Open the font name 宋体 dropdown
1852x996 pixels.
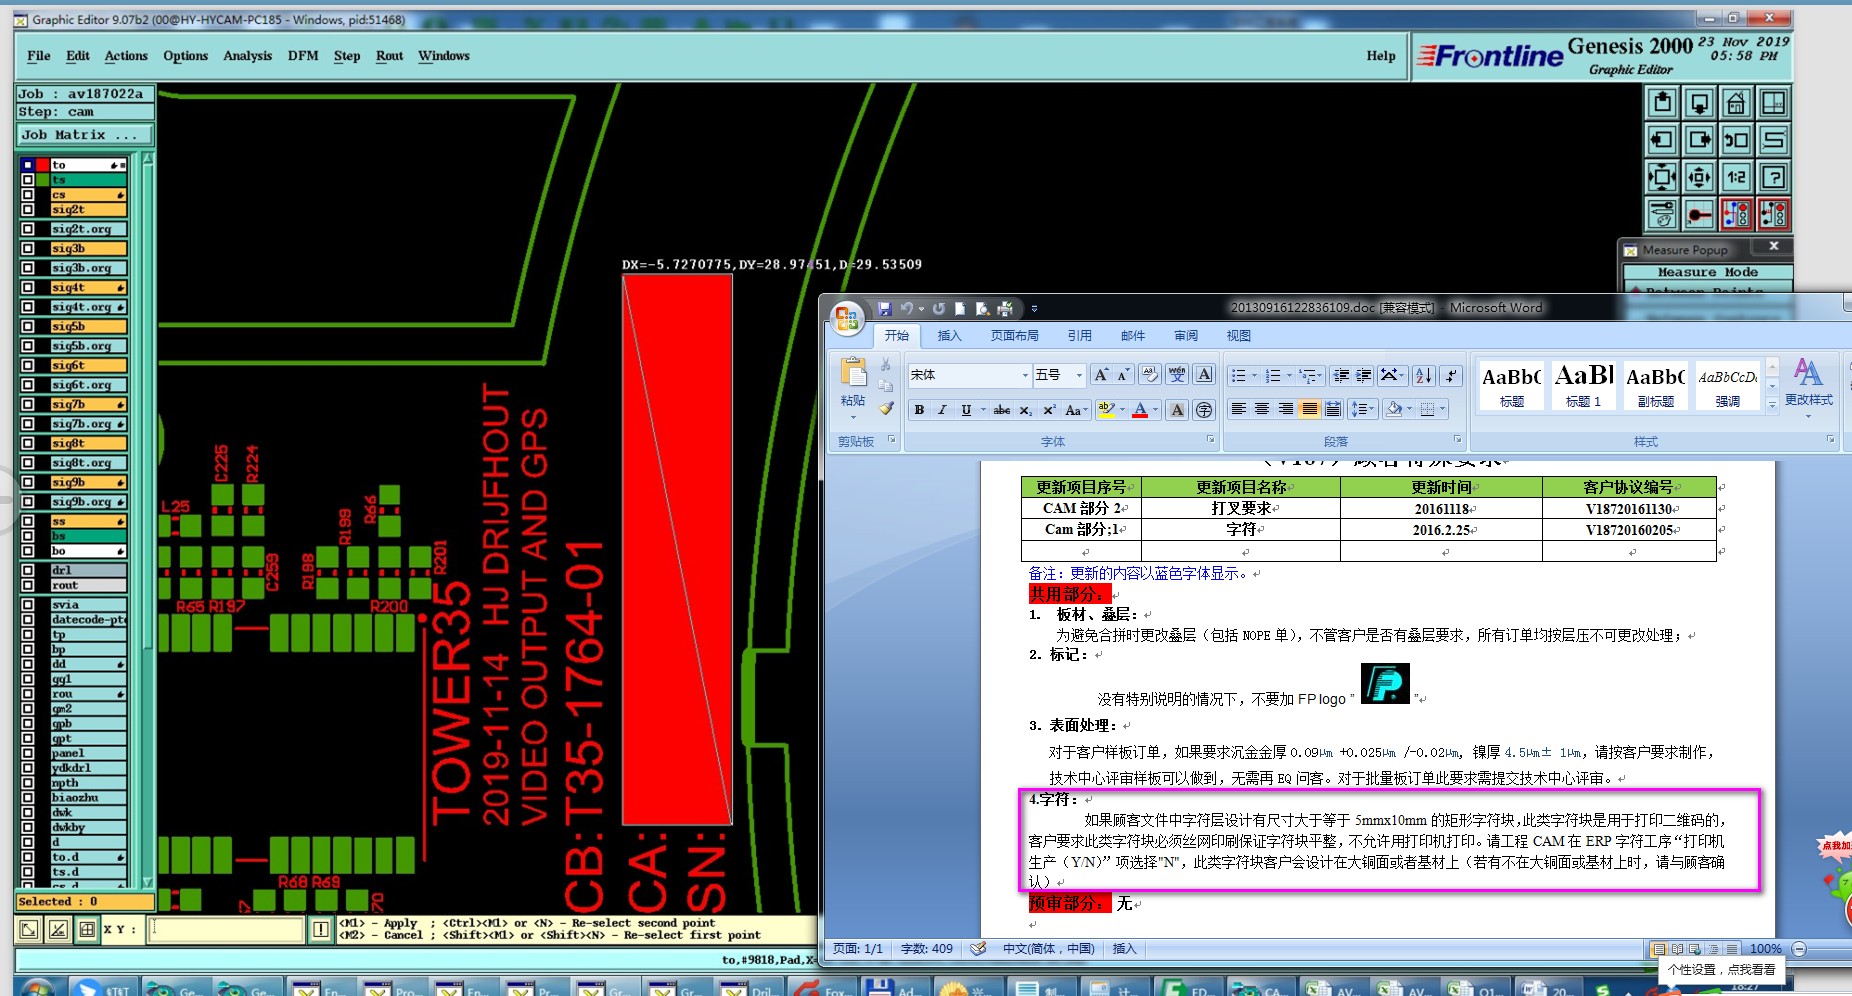point(1025,375)
